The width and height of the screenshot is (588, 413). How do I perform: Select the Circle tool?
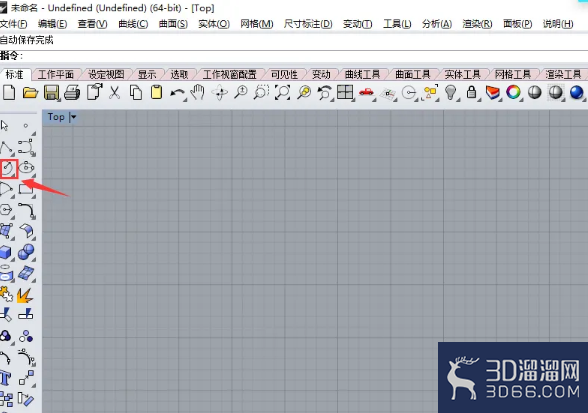8,168
